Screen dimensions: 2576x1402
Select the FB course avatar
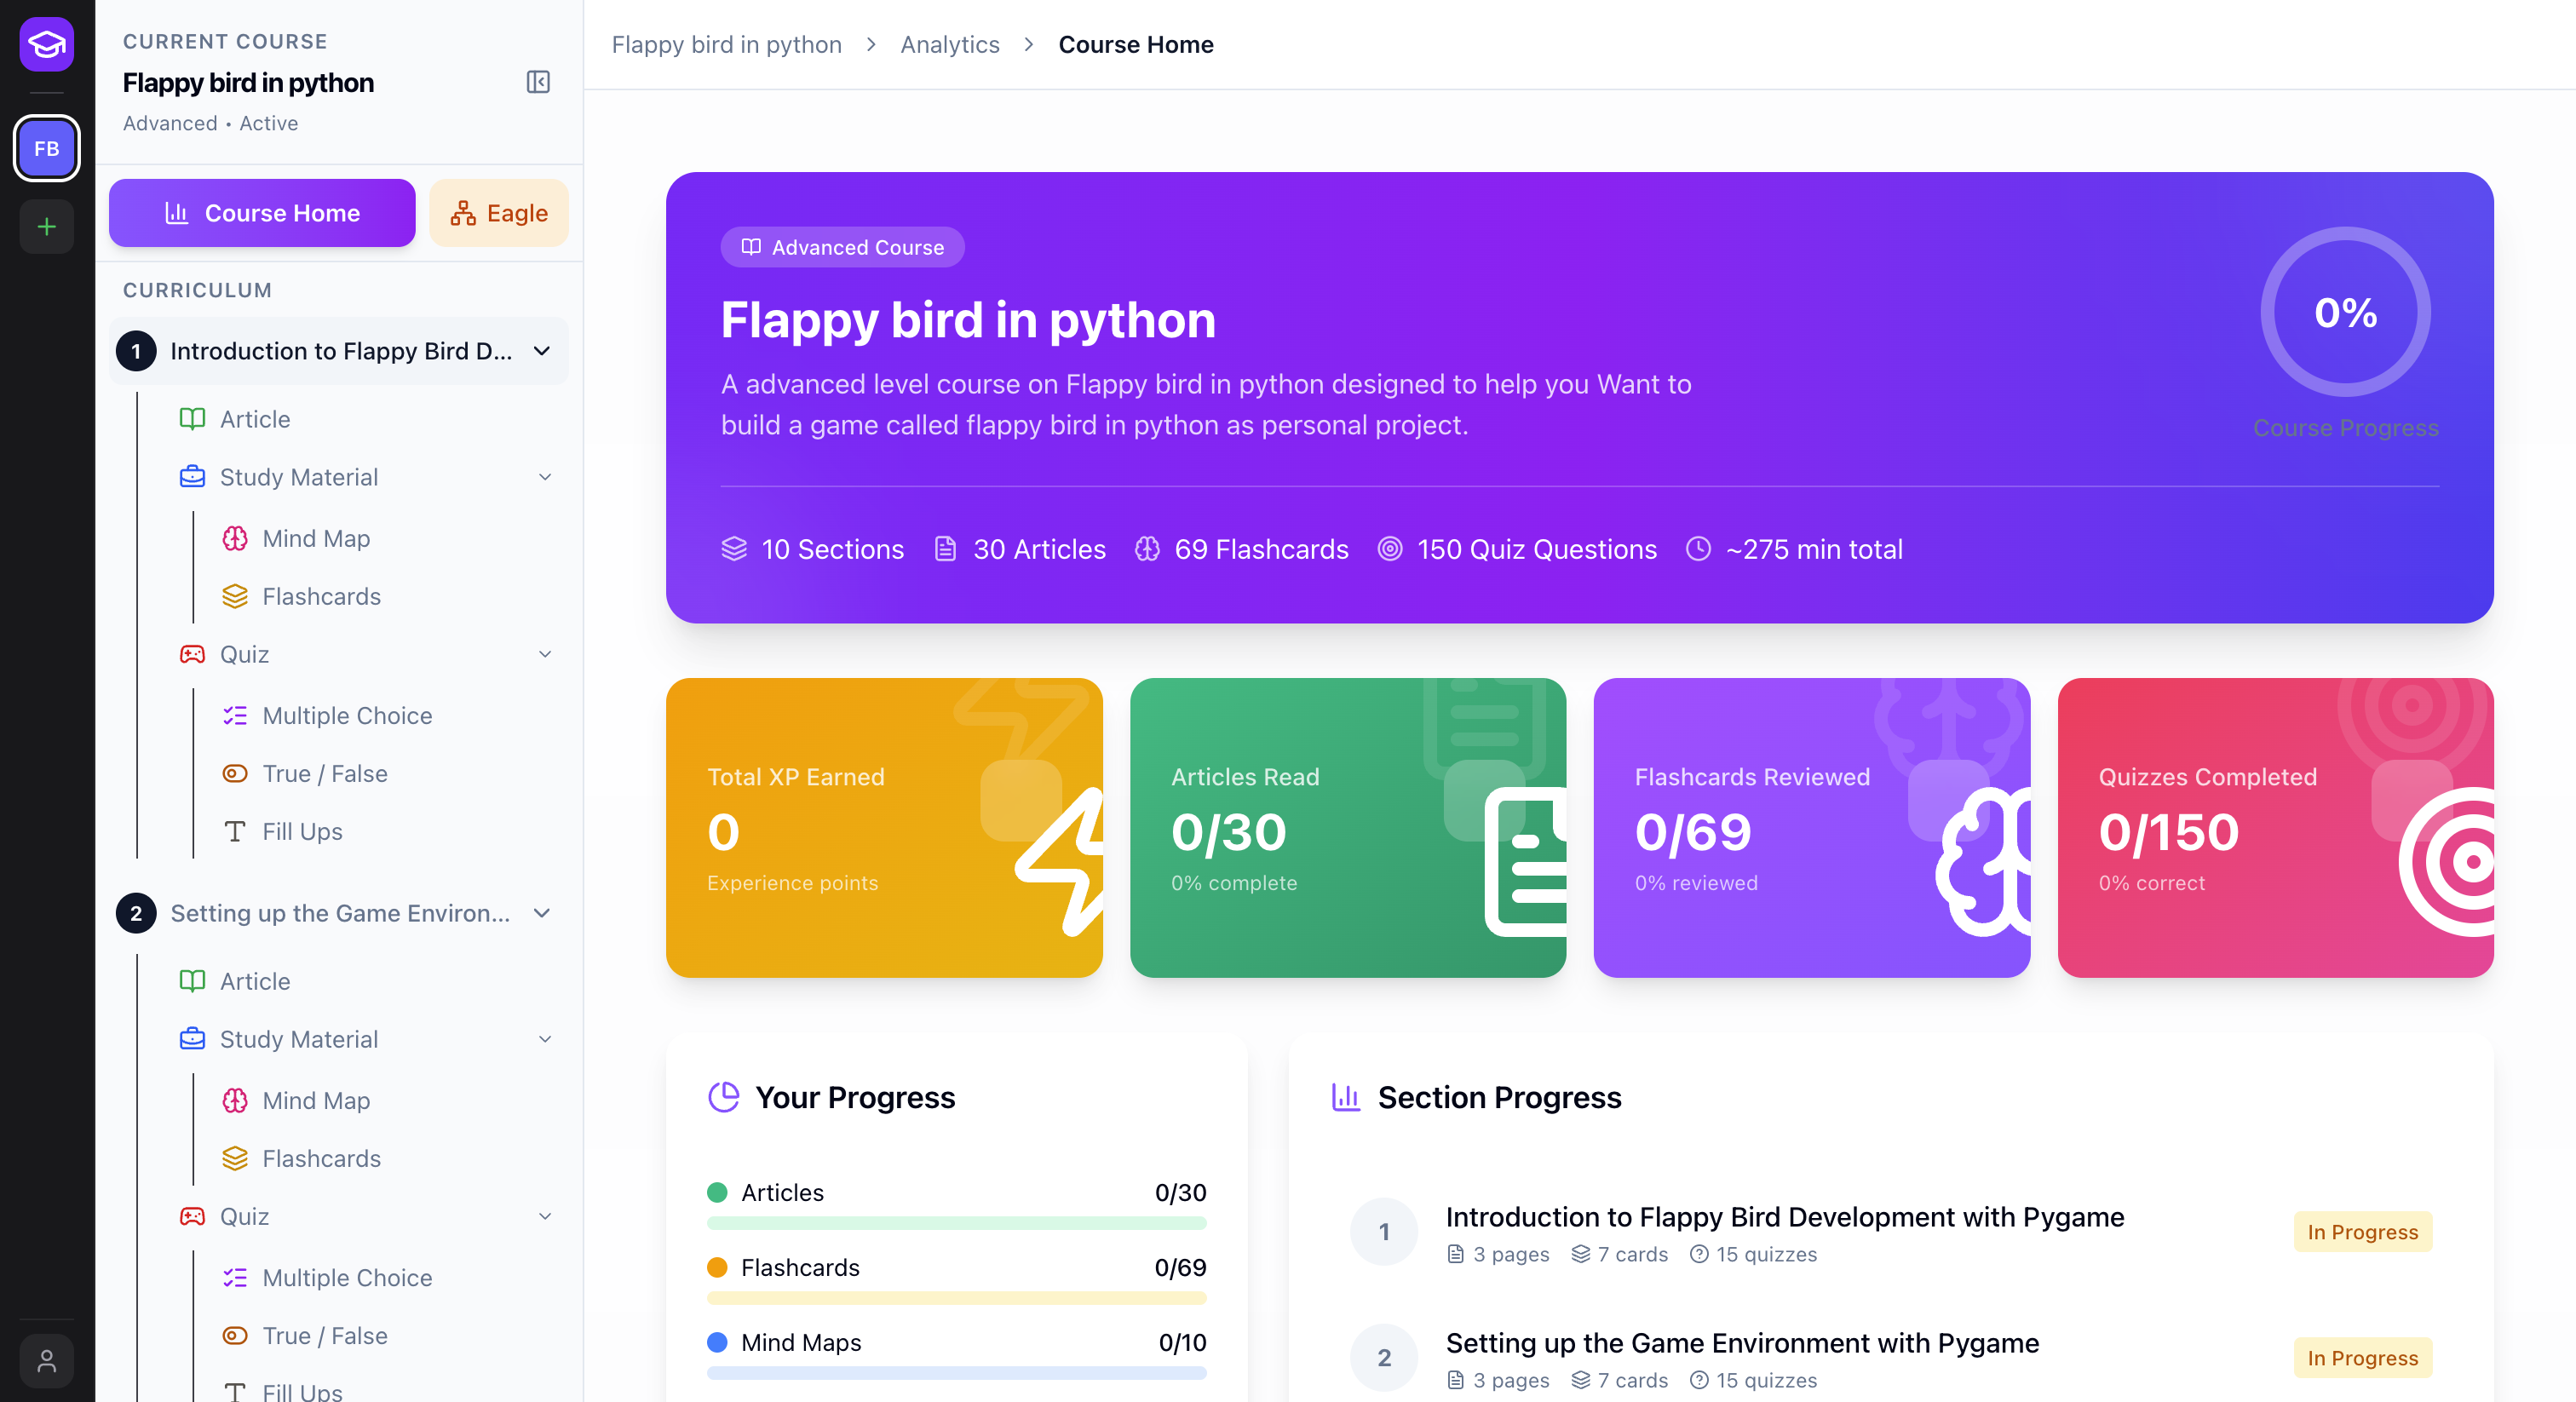(x=46, y=148)
